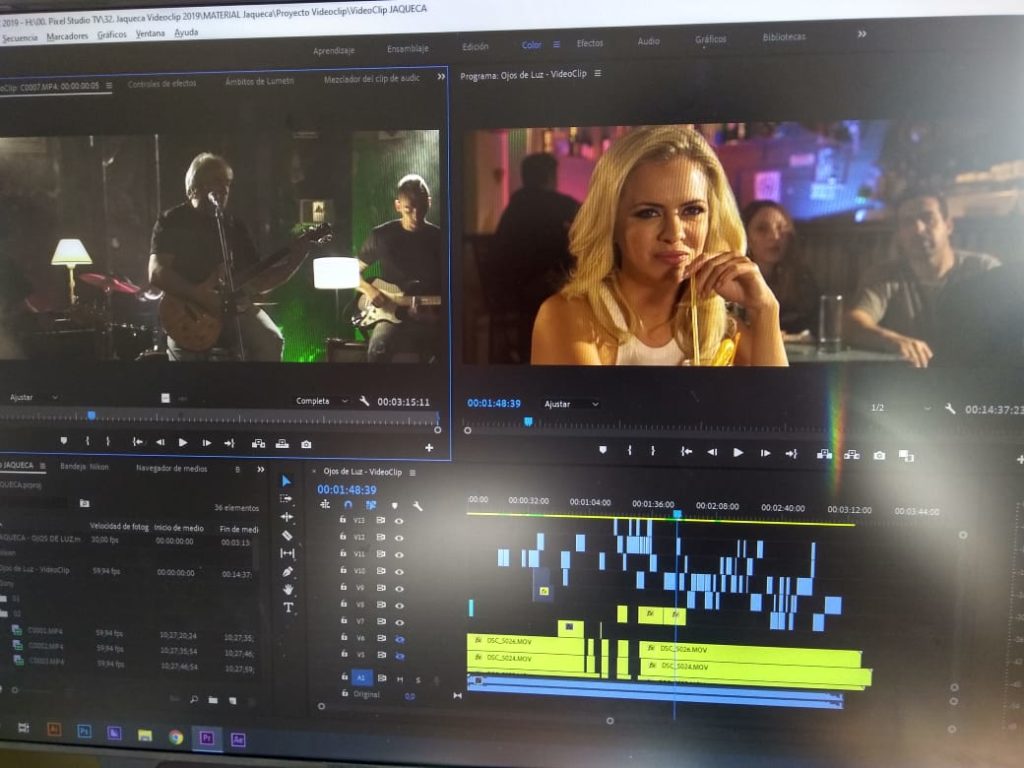Open Source monitor Completa resolution dropdown

tap(321, 401)
